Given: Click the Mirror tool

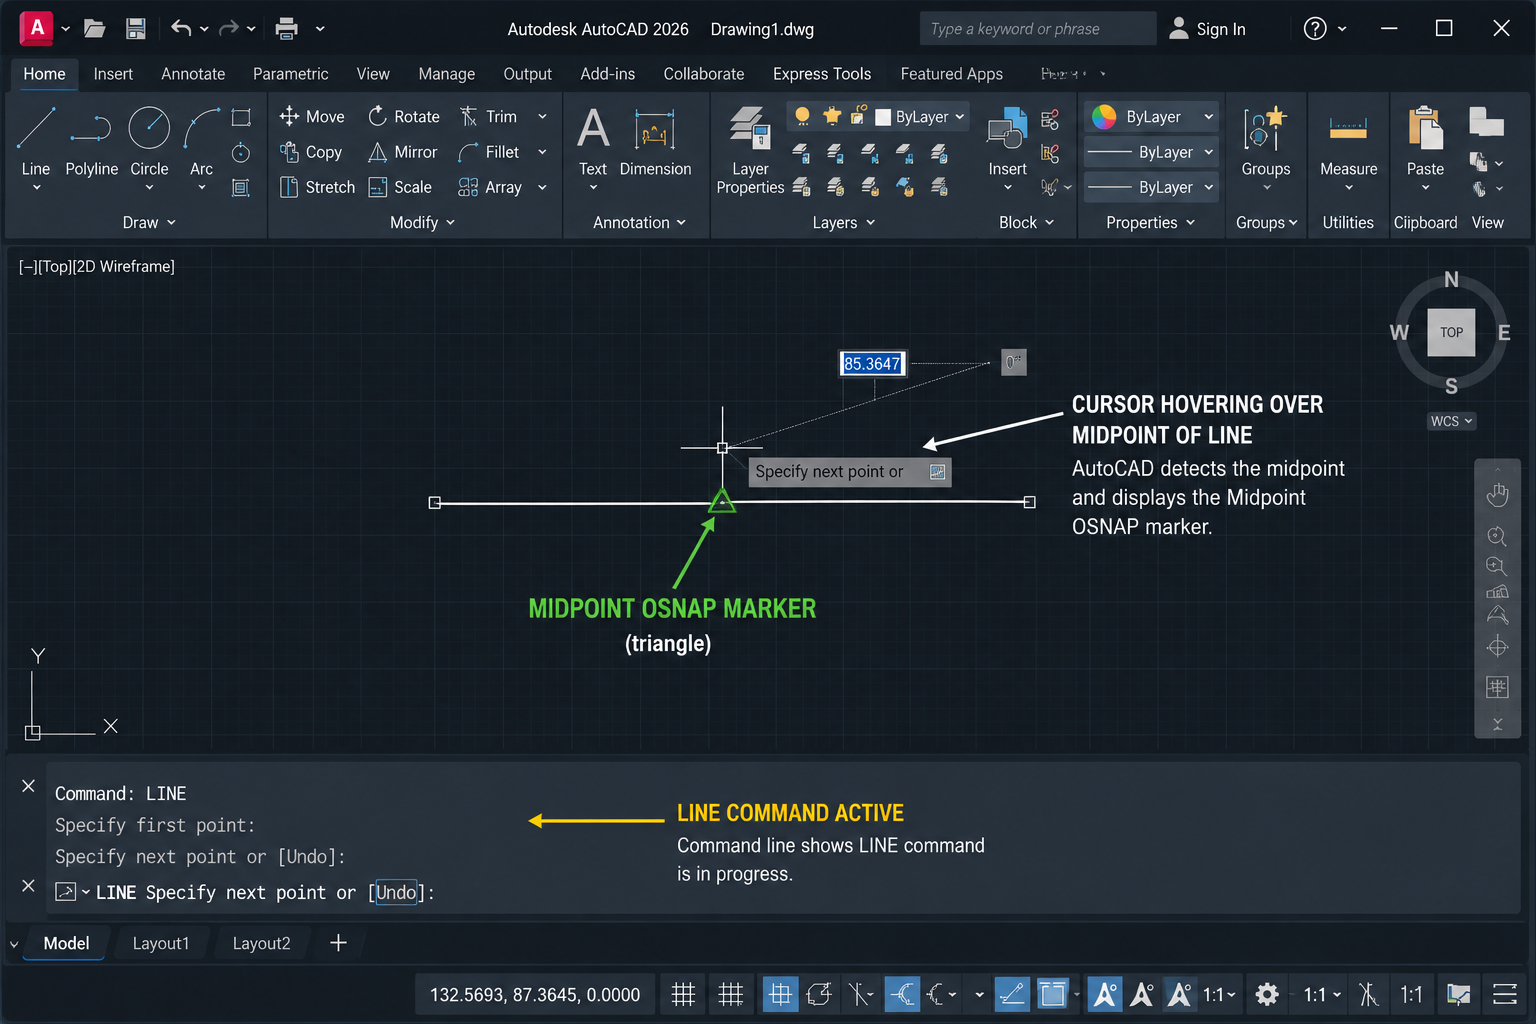Looking at the screenshot, I should (x=402, y=152).
